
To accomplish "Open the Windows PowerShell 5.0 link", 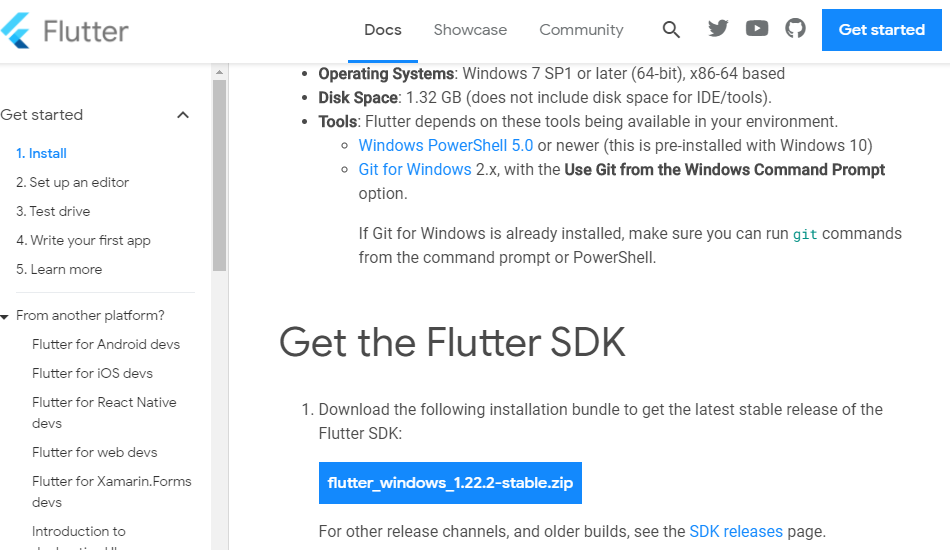I will pos(446,145).
